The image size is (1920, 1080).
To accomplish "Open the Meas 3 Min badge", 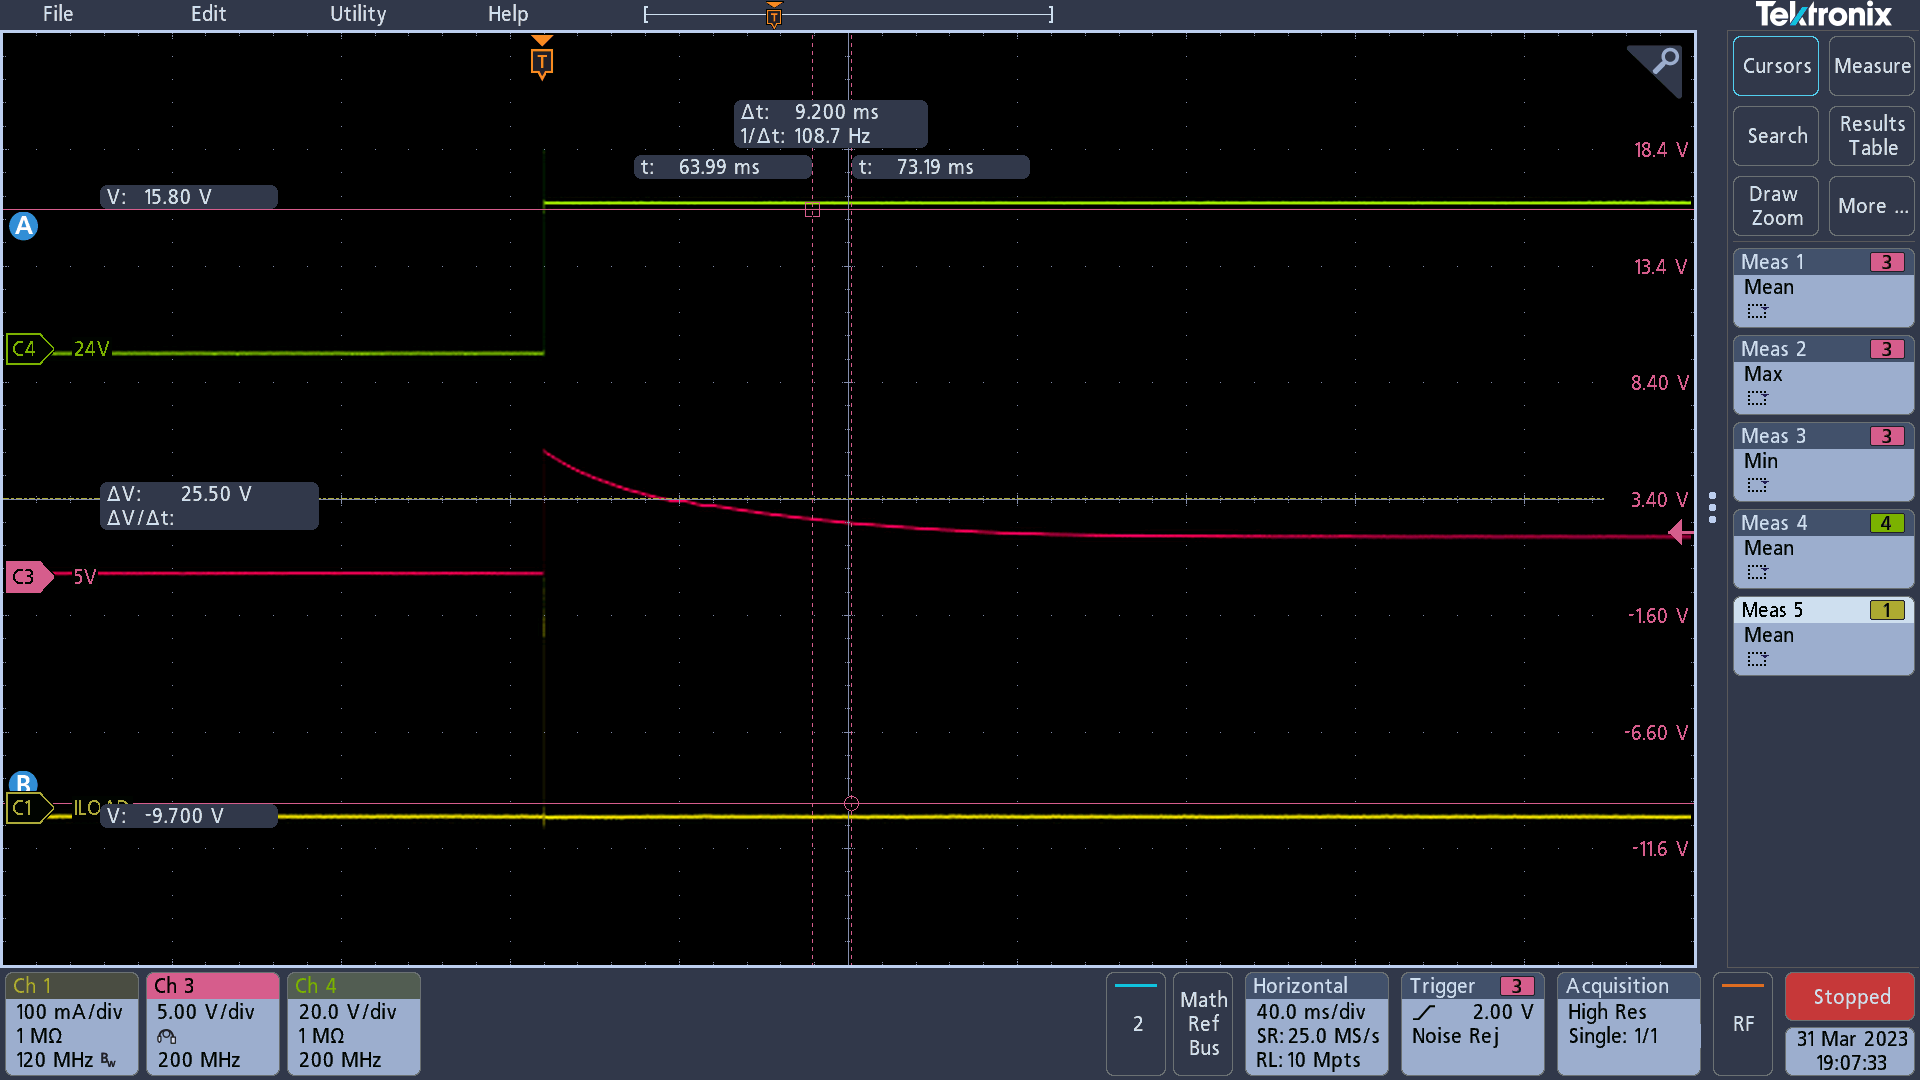I will [x=1823, y=462].
